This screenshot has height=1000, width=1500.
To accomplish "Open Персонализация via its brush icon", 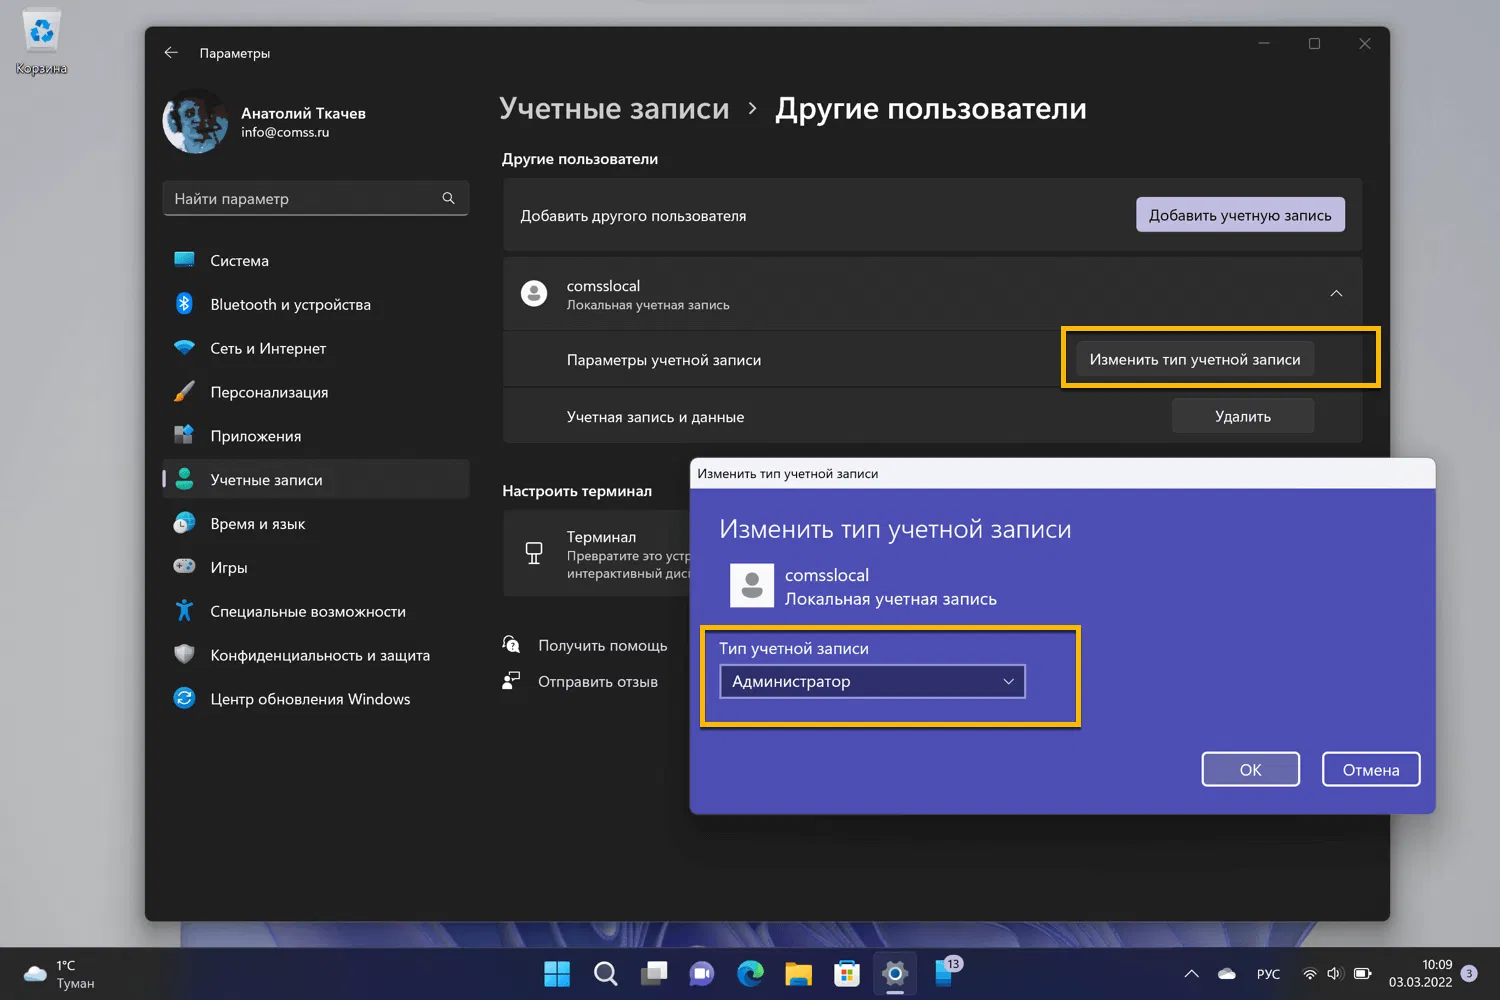I will click(184, 392).
